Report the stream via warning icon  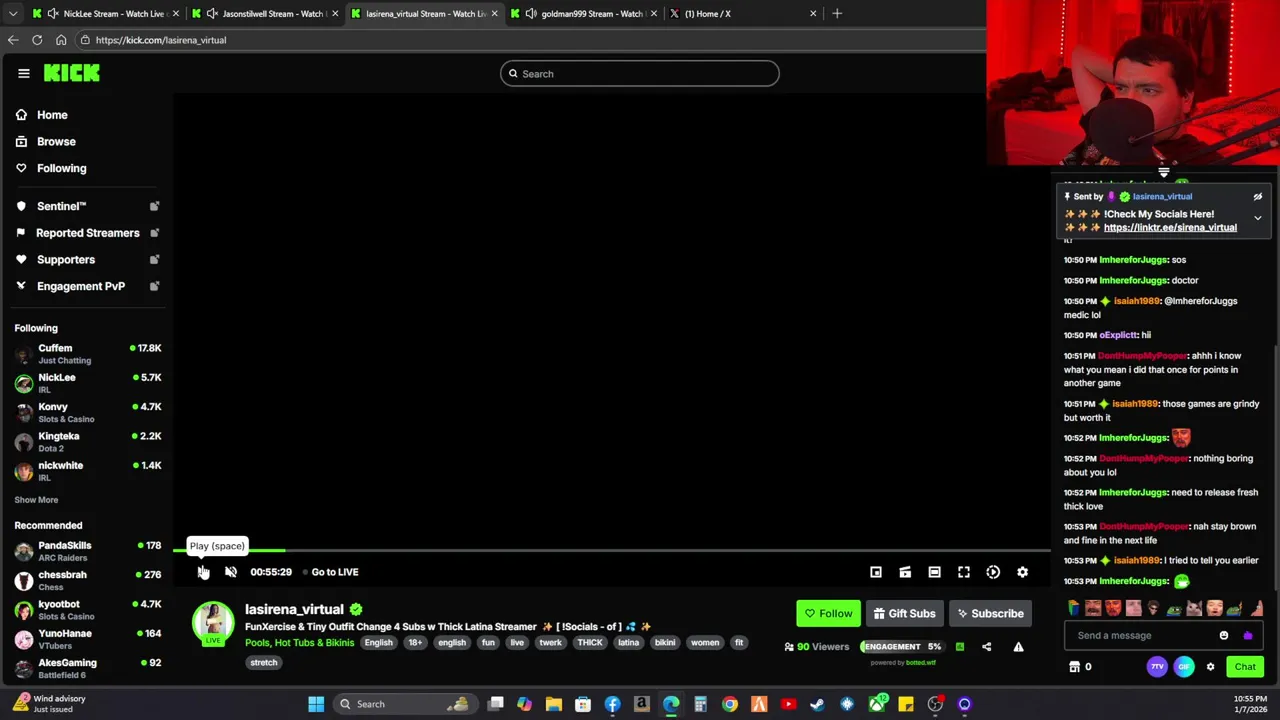click(1018, 647)
